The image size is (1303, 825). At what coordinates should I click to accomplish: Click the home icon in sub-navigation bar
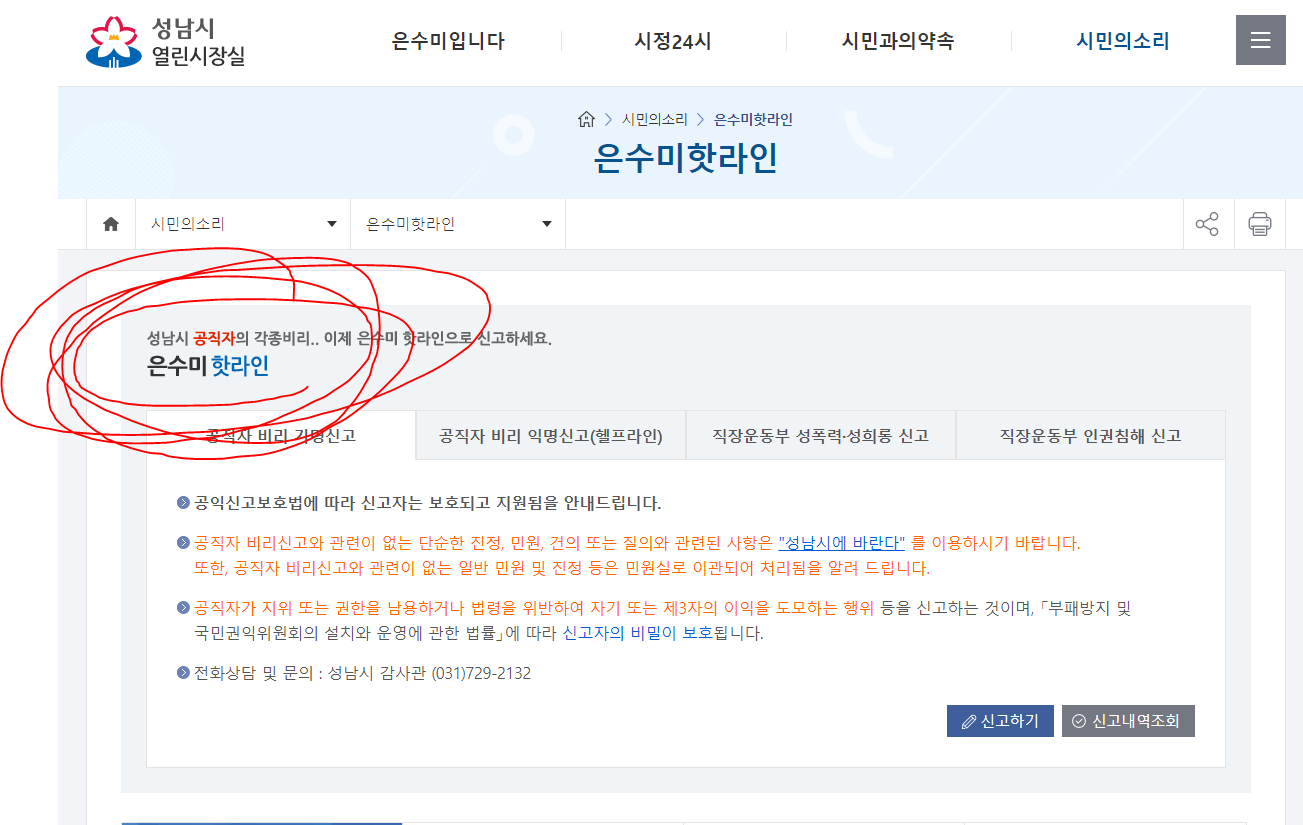(111, 224)
